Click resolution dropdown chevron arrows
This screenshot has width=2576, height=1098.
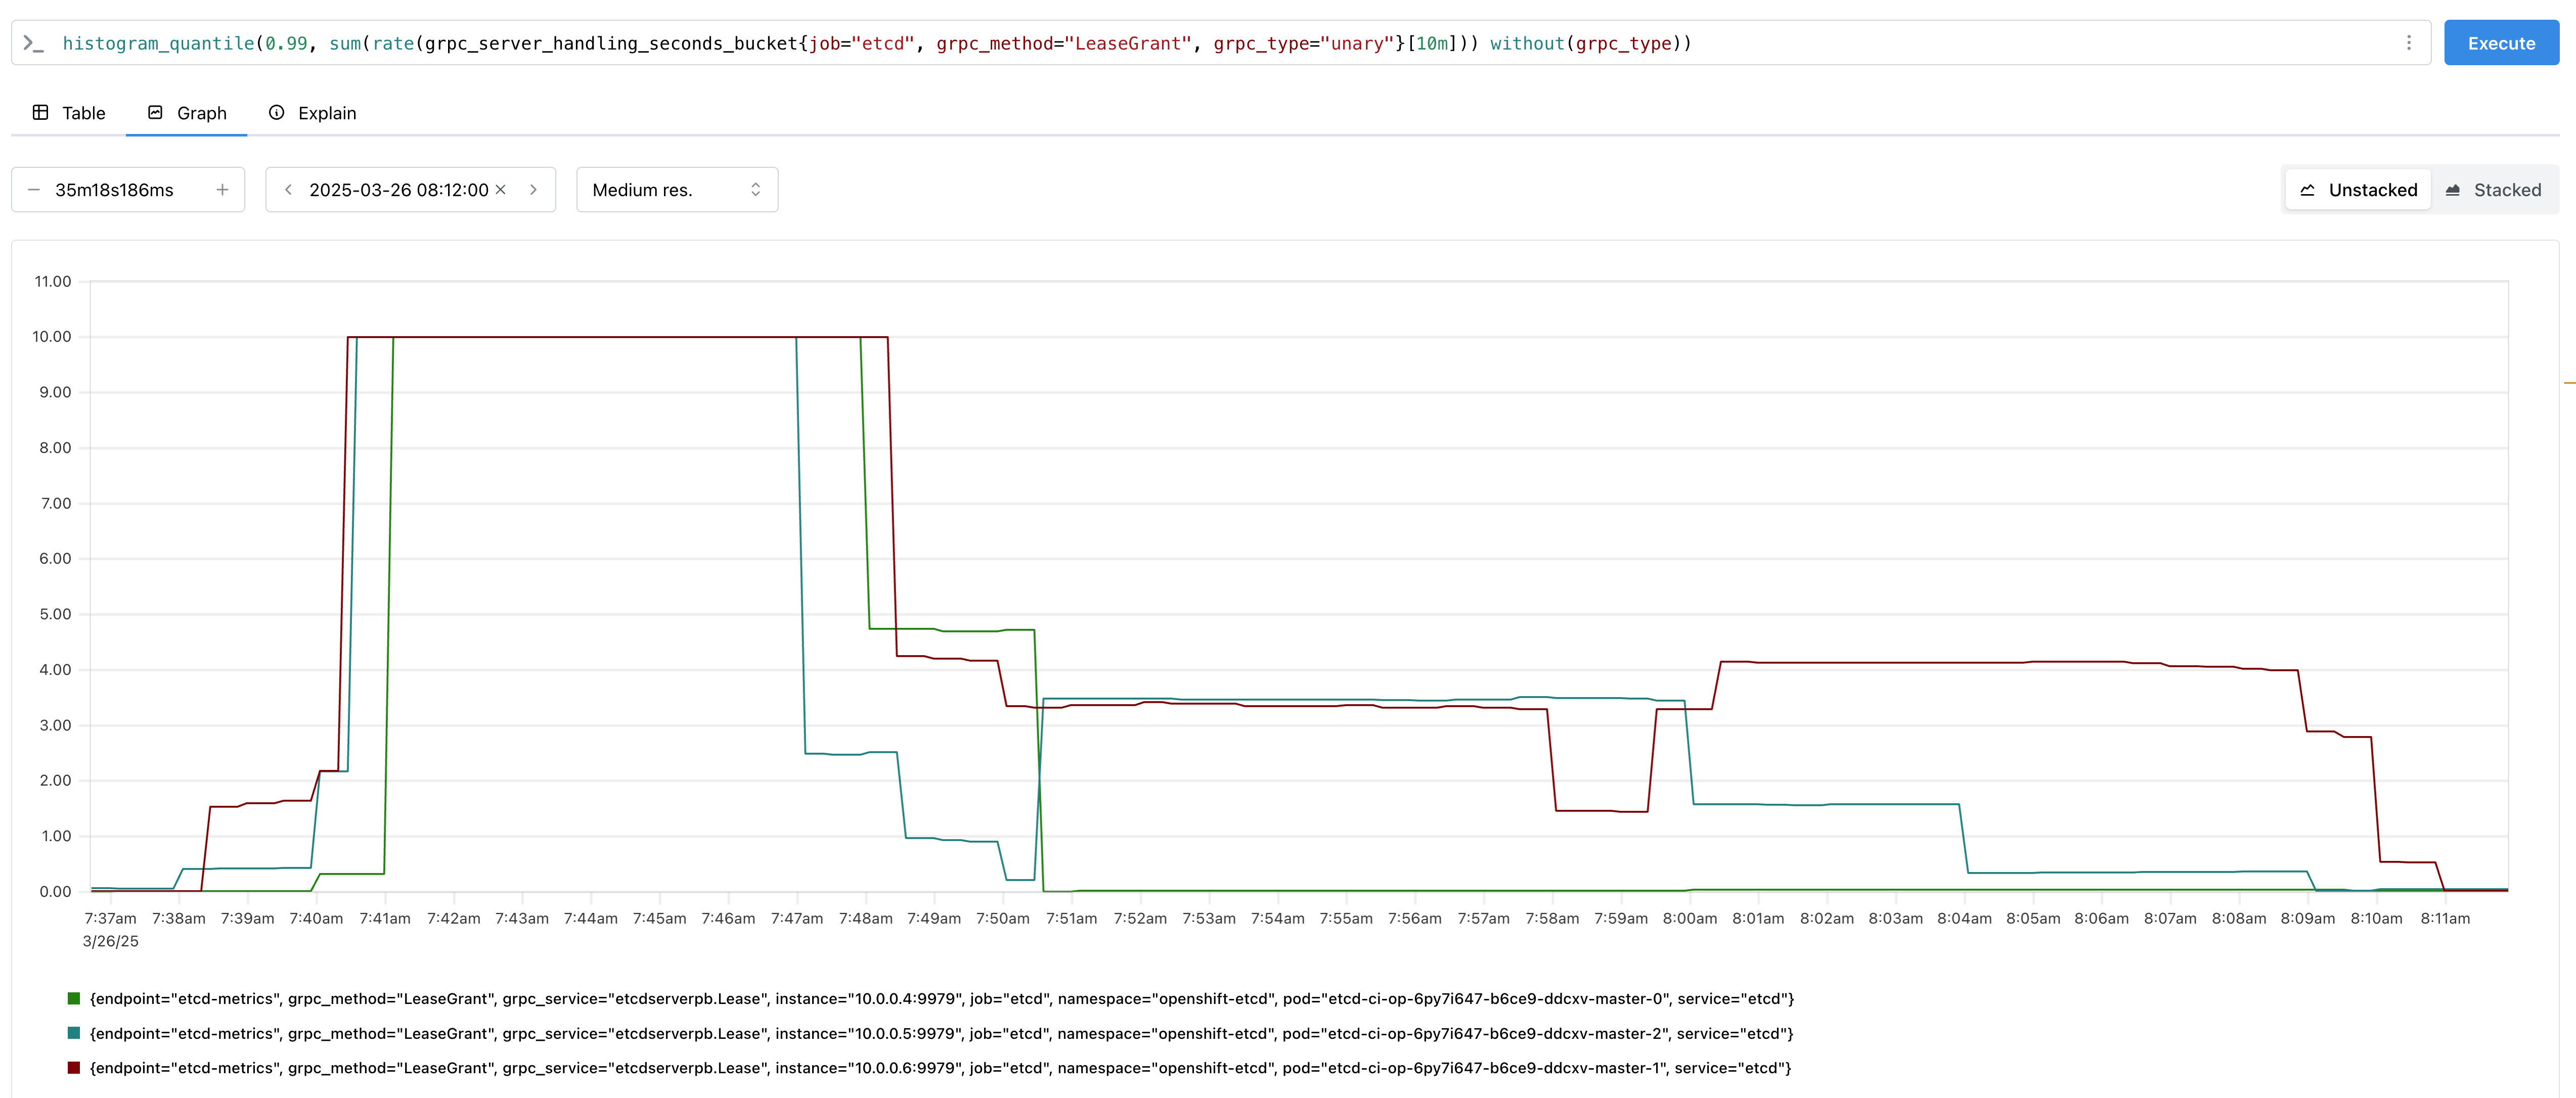(756, 190)
